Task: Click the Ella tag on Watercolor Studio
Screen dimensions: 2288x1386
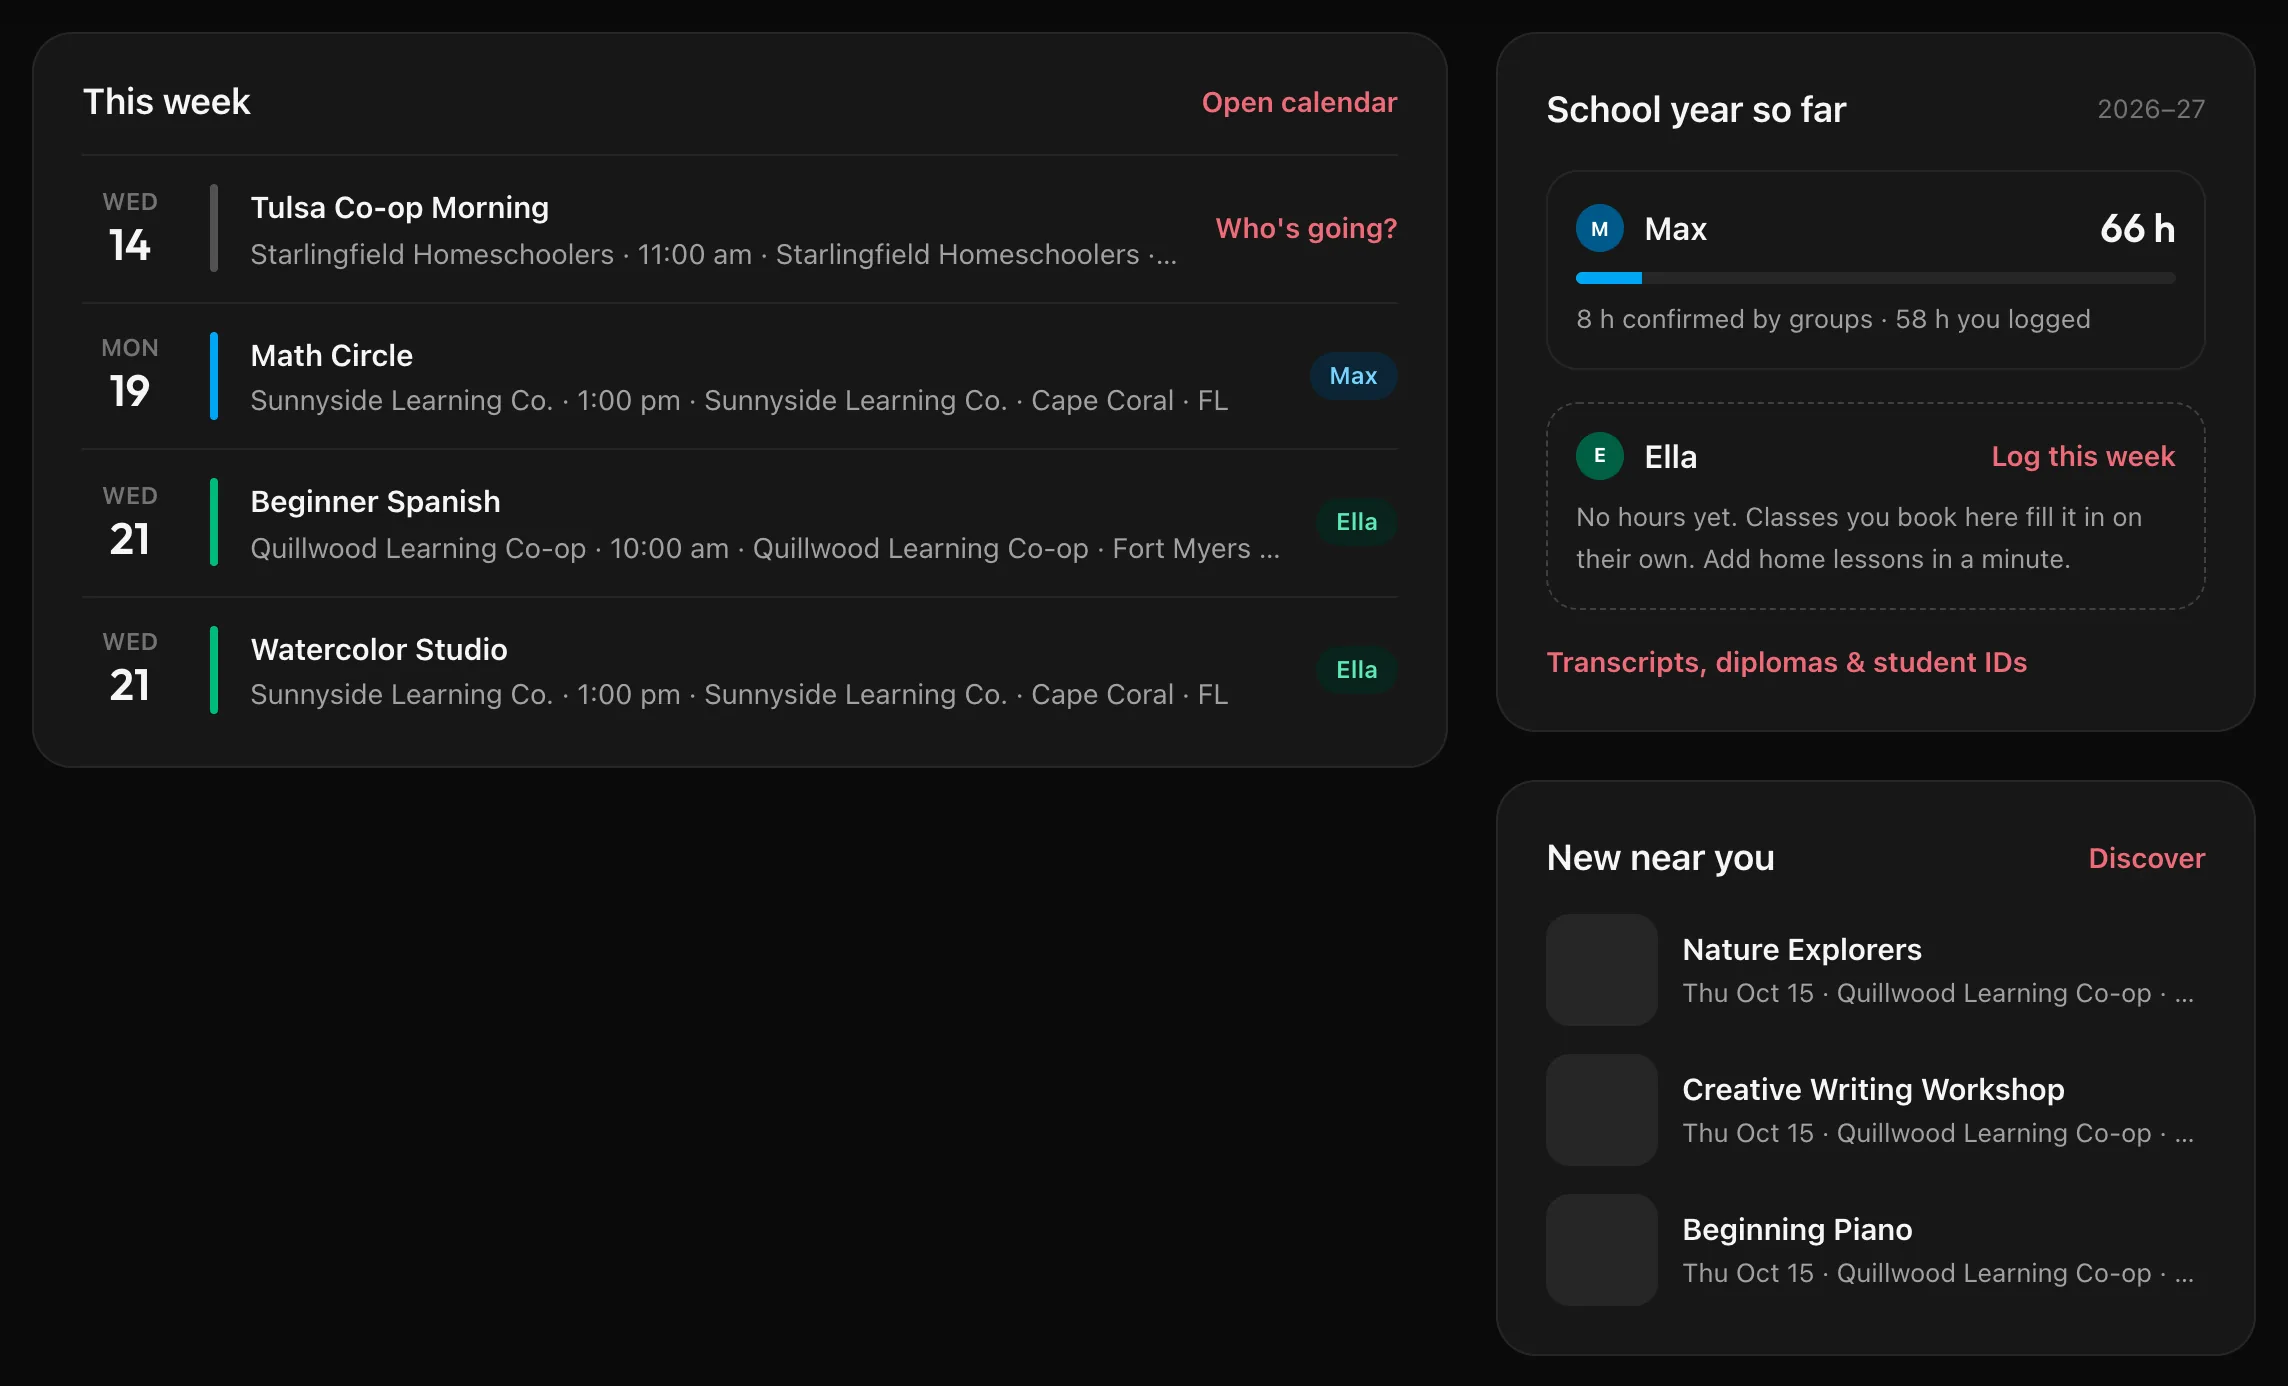Action: click(1356, 670)
